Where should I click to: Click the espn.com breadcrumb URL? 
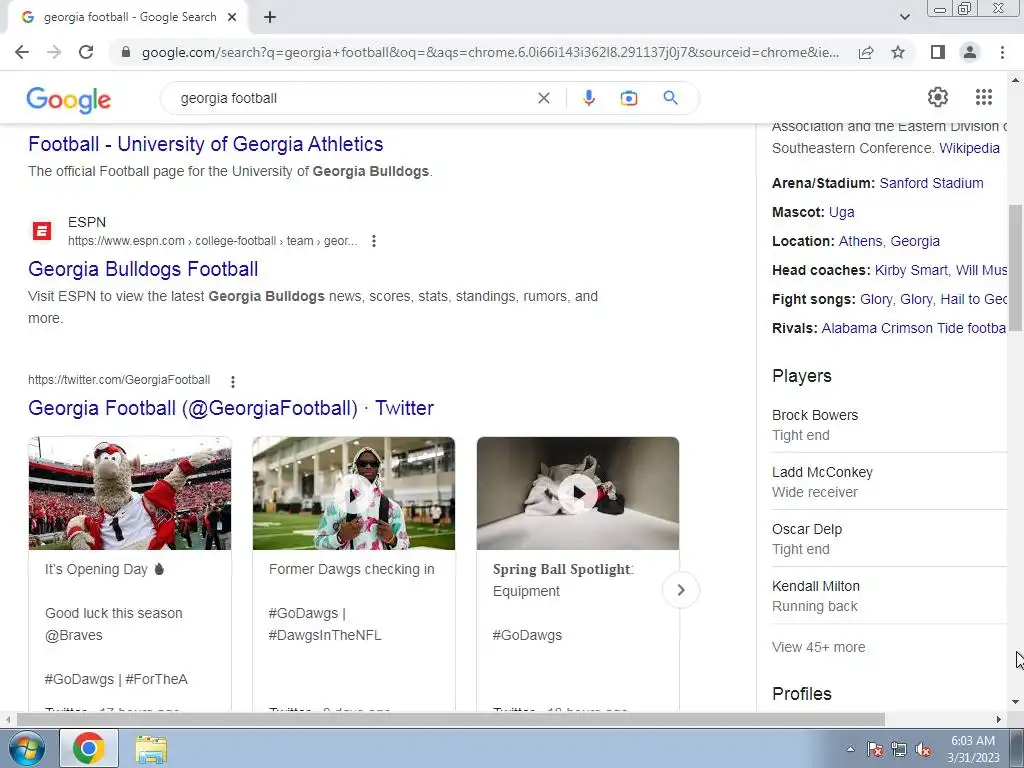pyautogui.click(x=212, y=241)
